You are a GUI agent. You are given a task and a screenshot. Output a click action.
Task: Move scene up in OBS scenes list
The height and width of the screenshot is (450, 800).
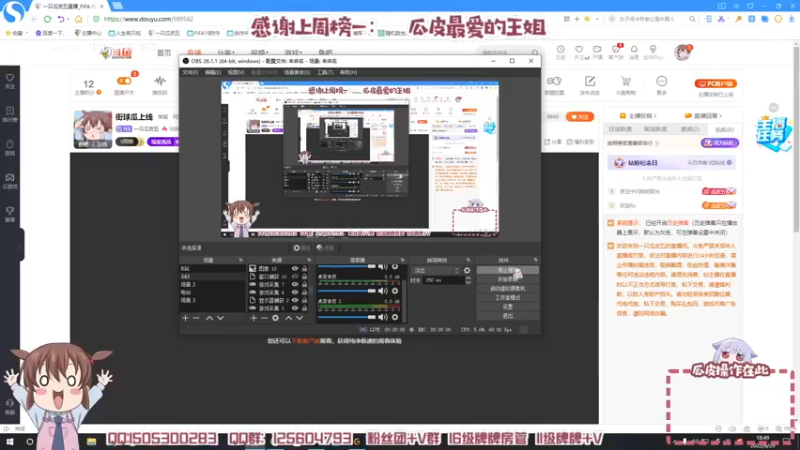click(x=209, y=318)
